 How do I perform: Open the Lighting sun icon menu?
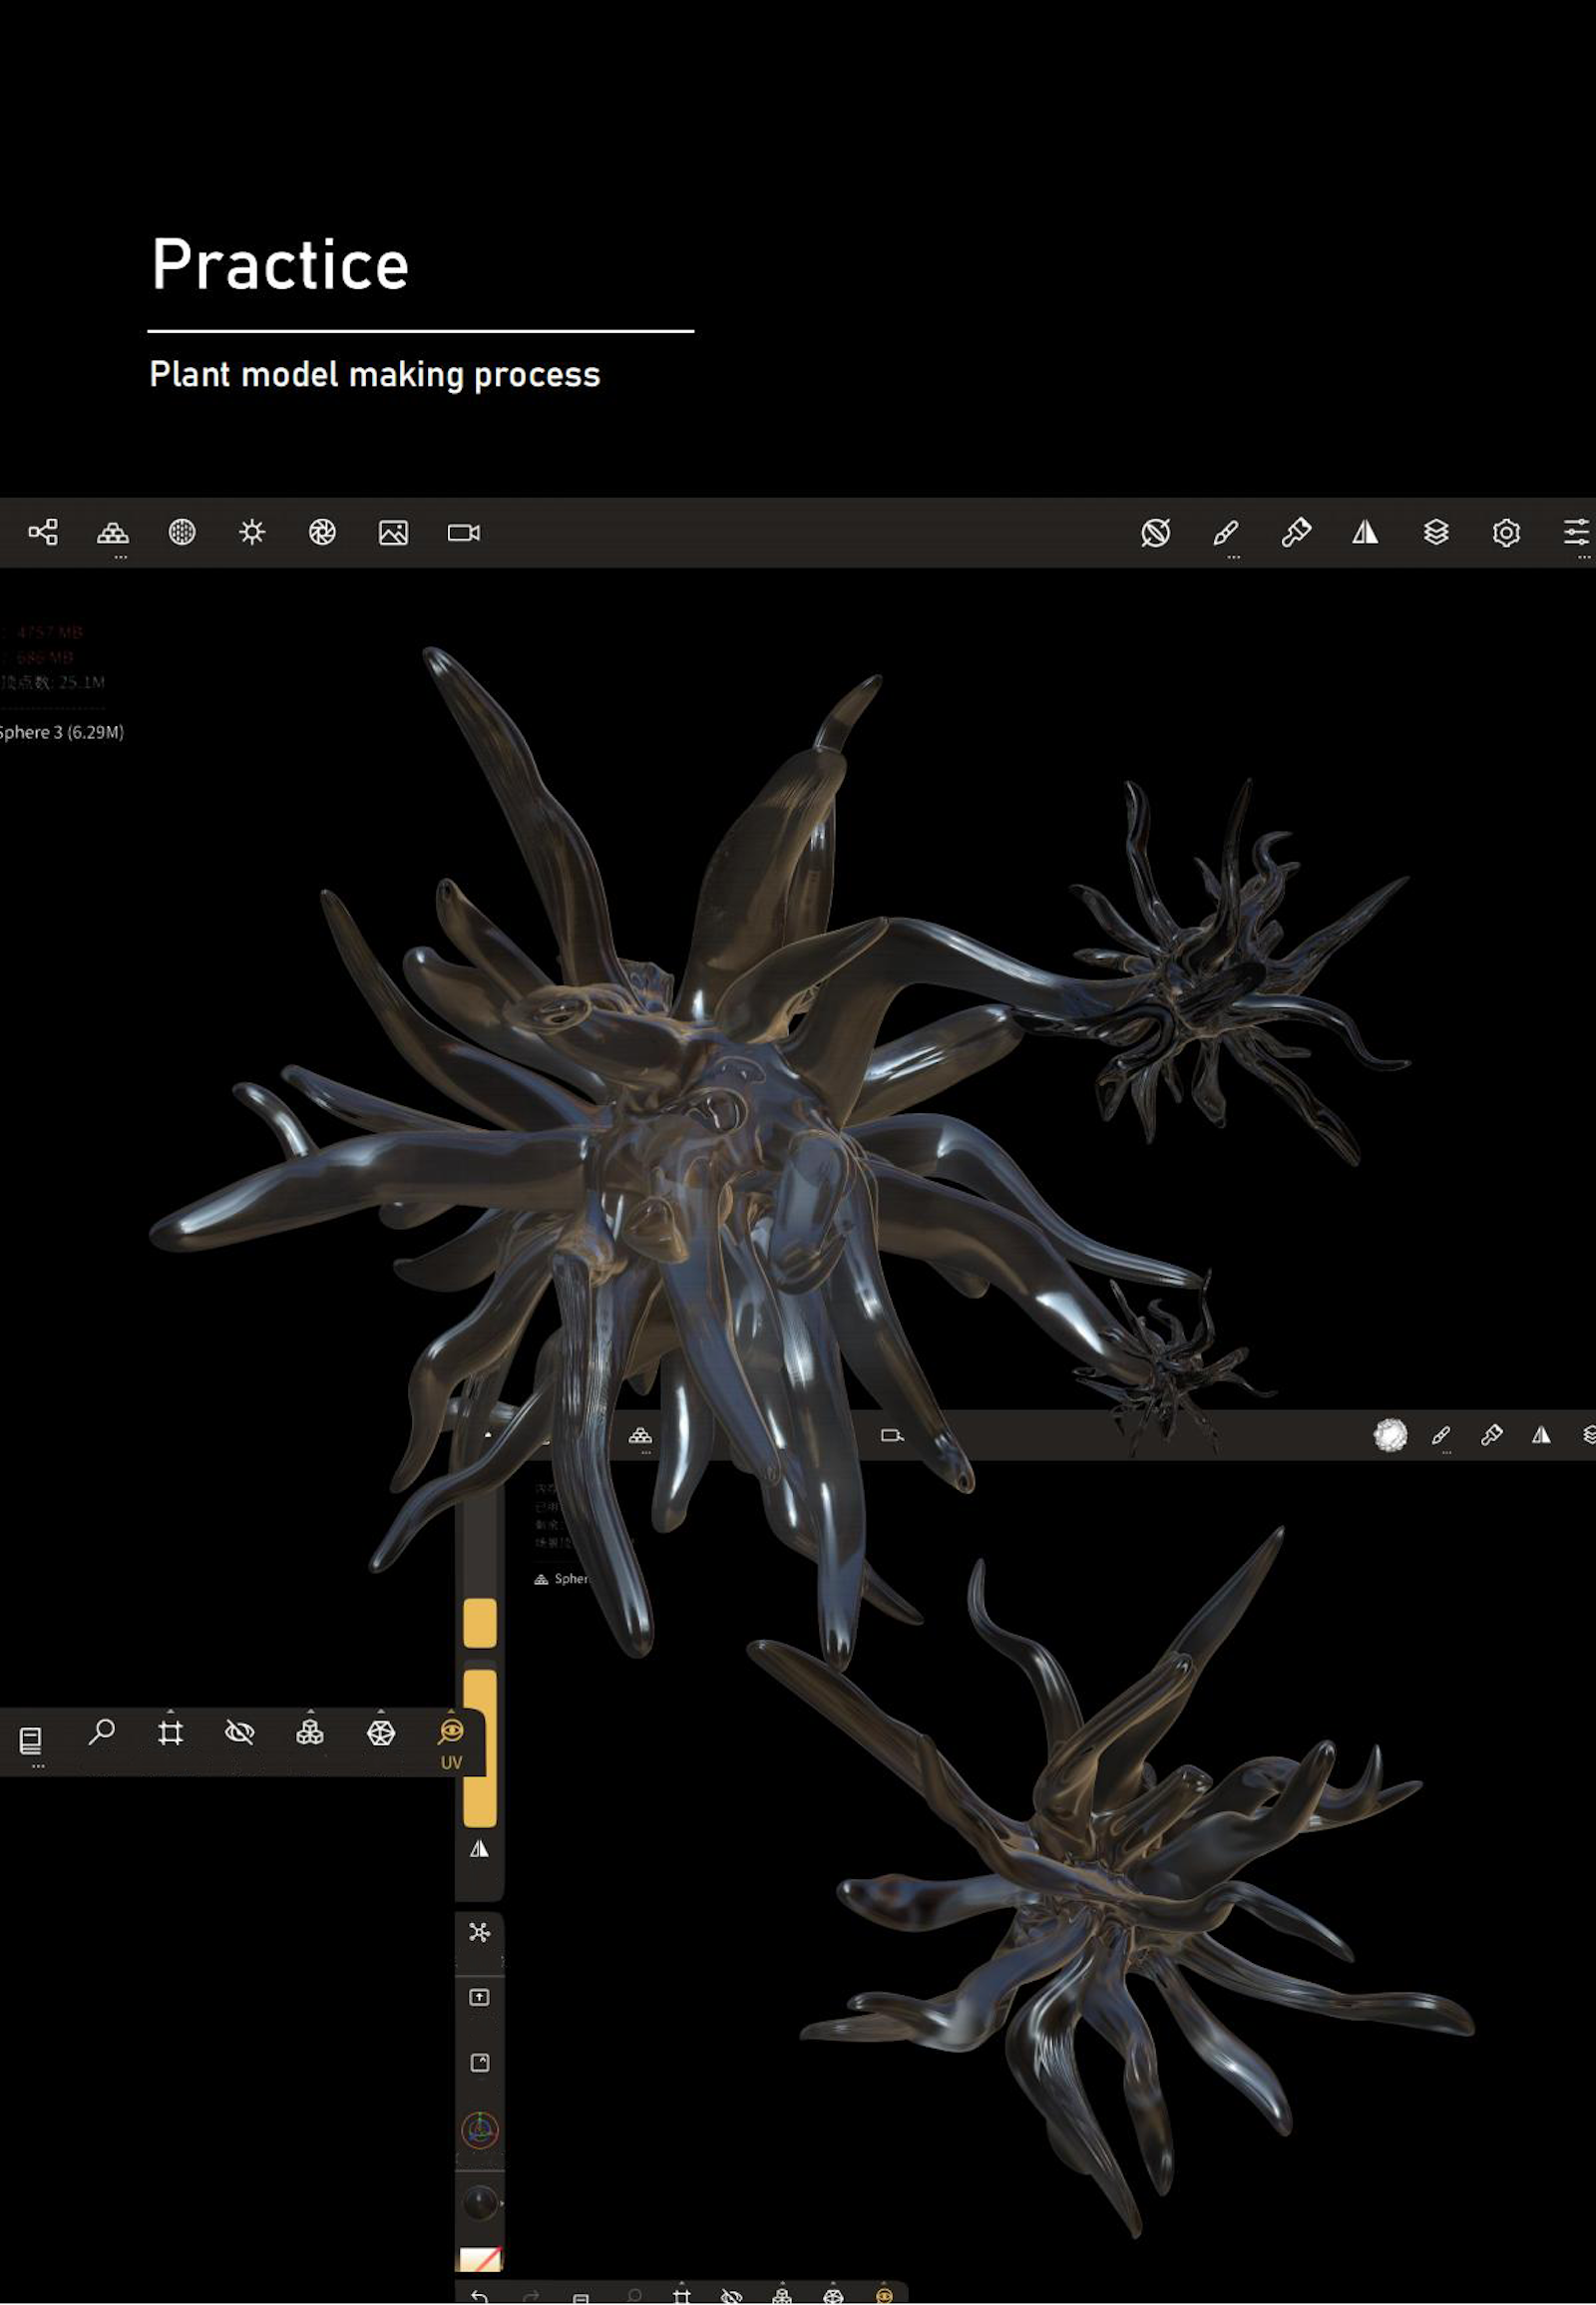pyautogui.click(x=252, y=532)
